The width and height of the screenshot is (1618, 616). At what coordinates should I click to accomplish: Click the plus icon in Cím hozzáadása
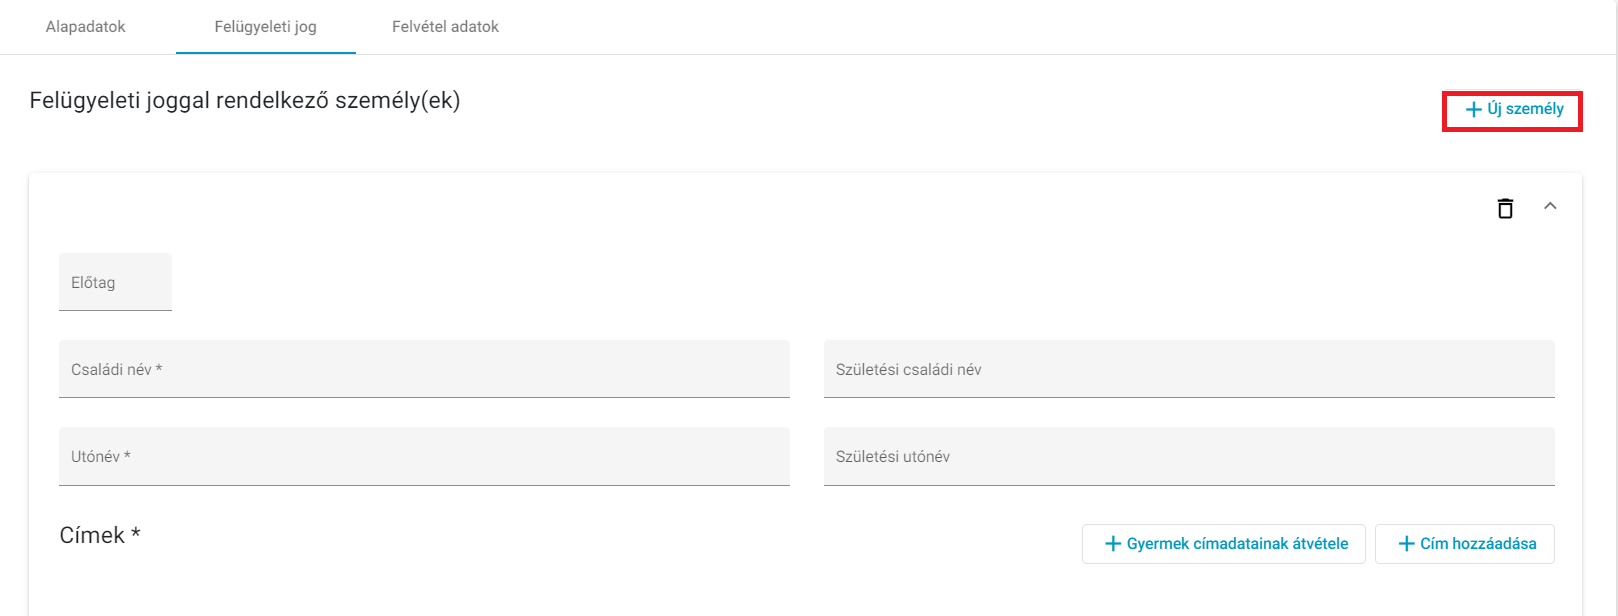coord(1406,544)
